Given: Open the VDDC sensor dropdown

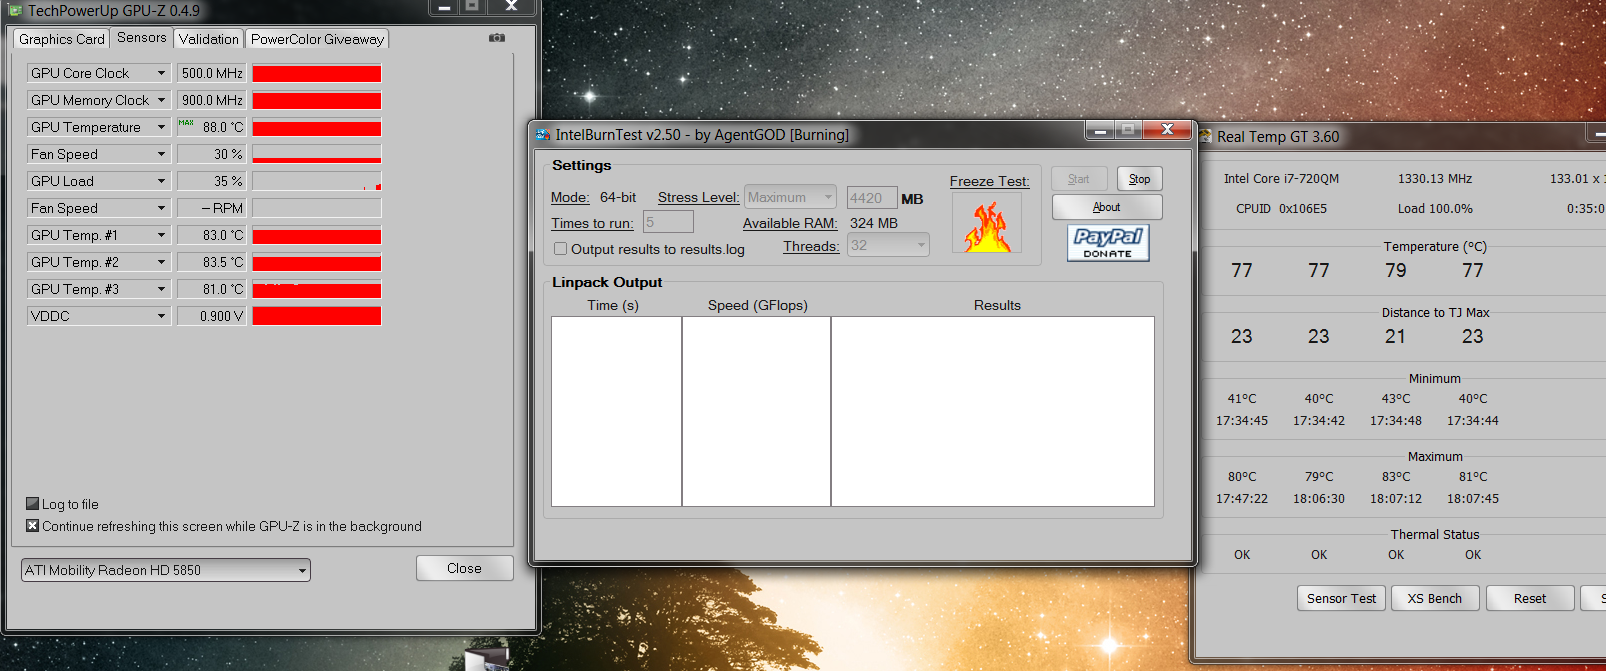Looking at the screenshot, I should pyautogui.click(x=99, y=316).
